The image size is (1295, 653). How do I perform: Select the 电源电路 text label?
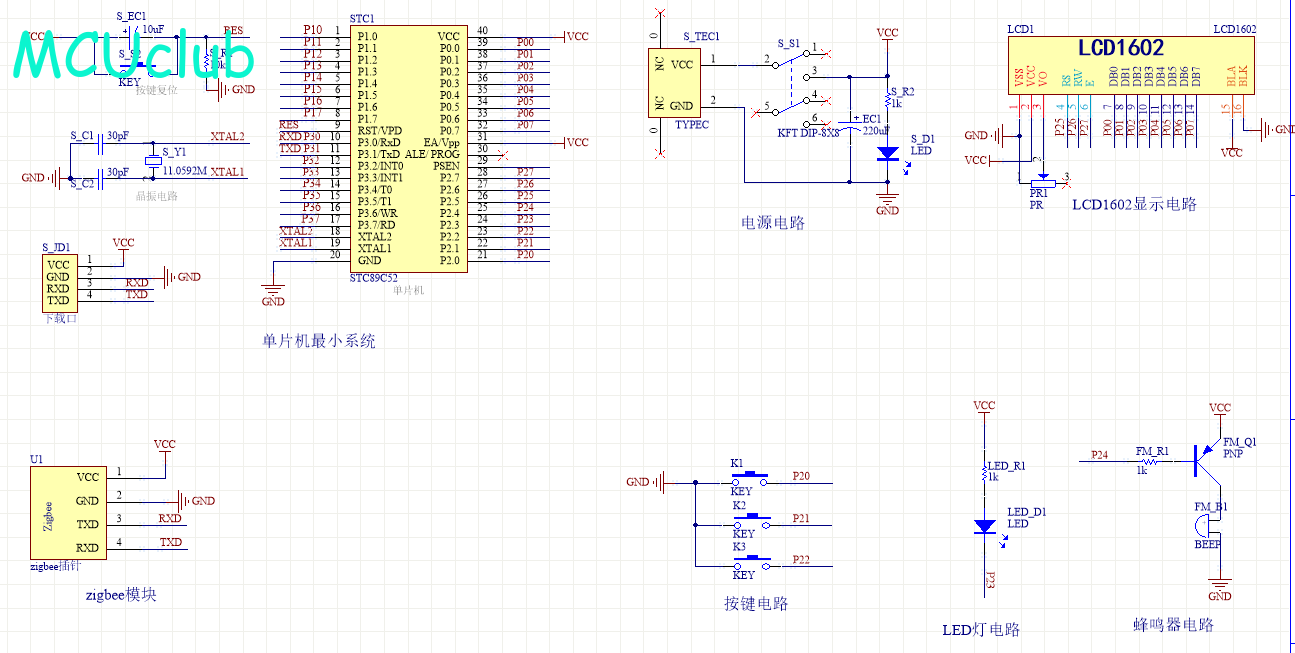click(x=772, y=223)
